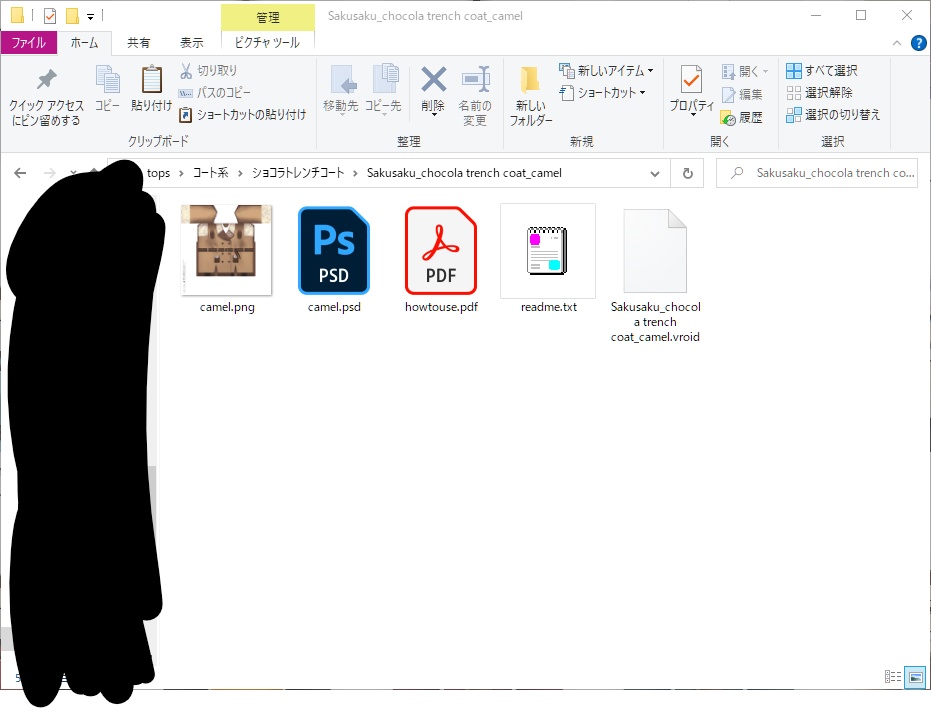The image size is (931, 712).
Task: Click the コート系 breadcrumb in address path
Action: pyautogui.click(x=211, y=173)
